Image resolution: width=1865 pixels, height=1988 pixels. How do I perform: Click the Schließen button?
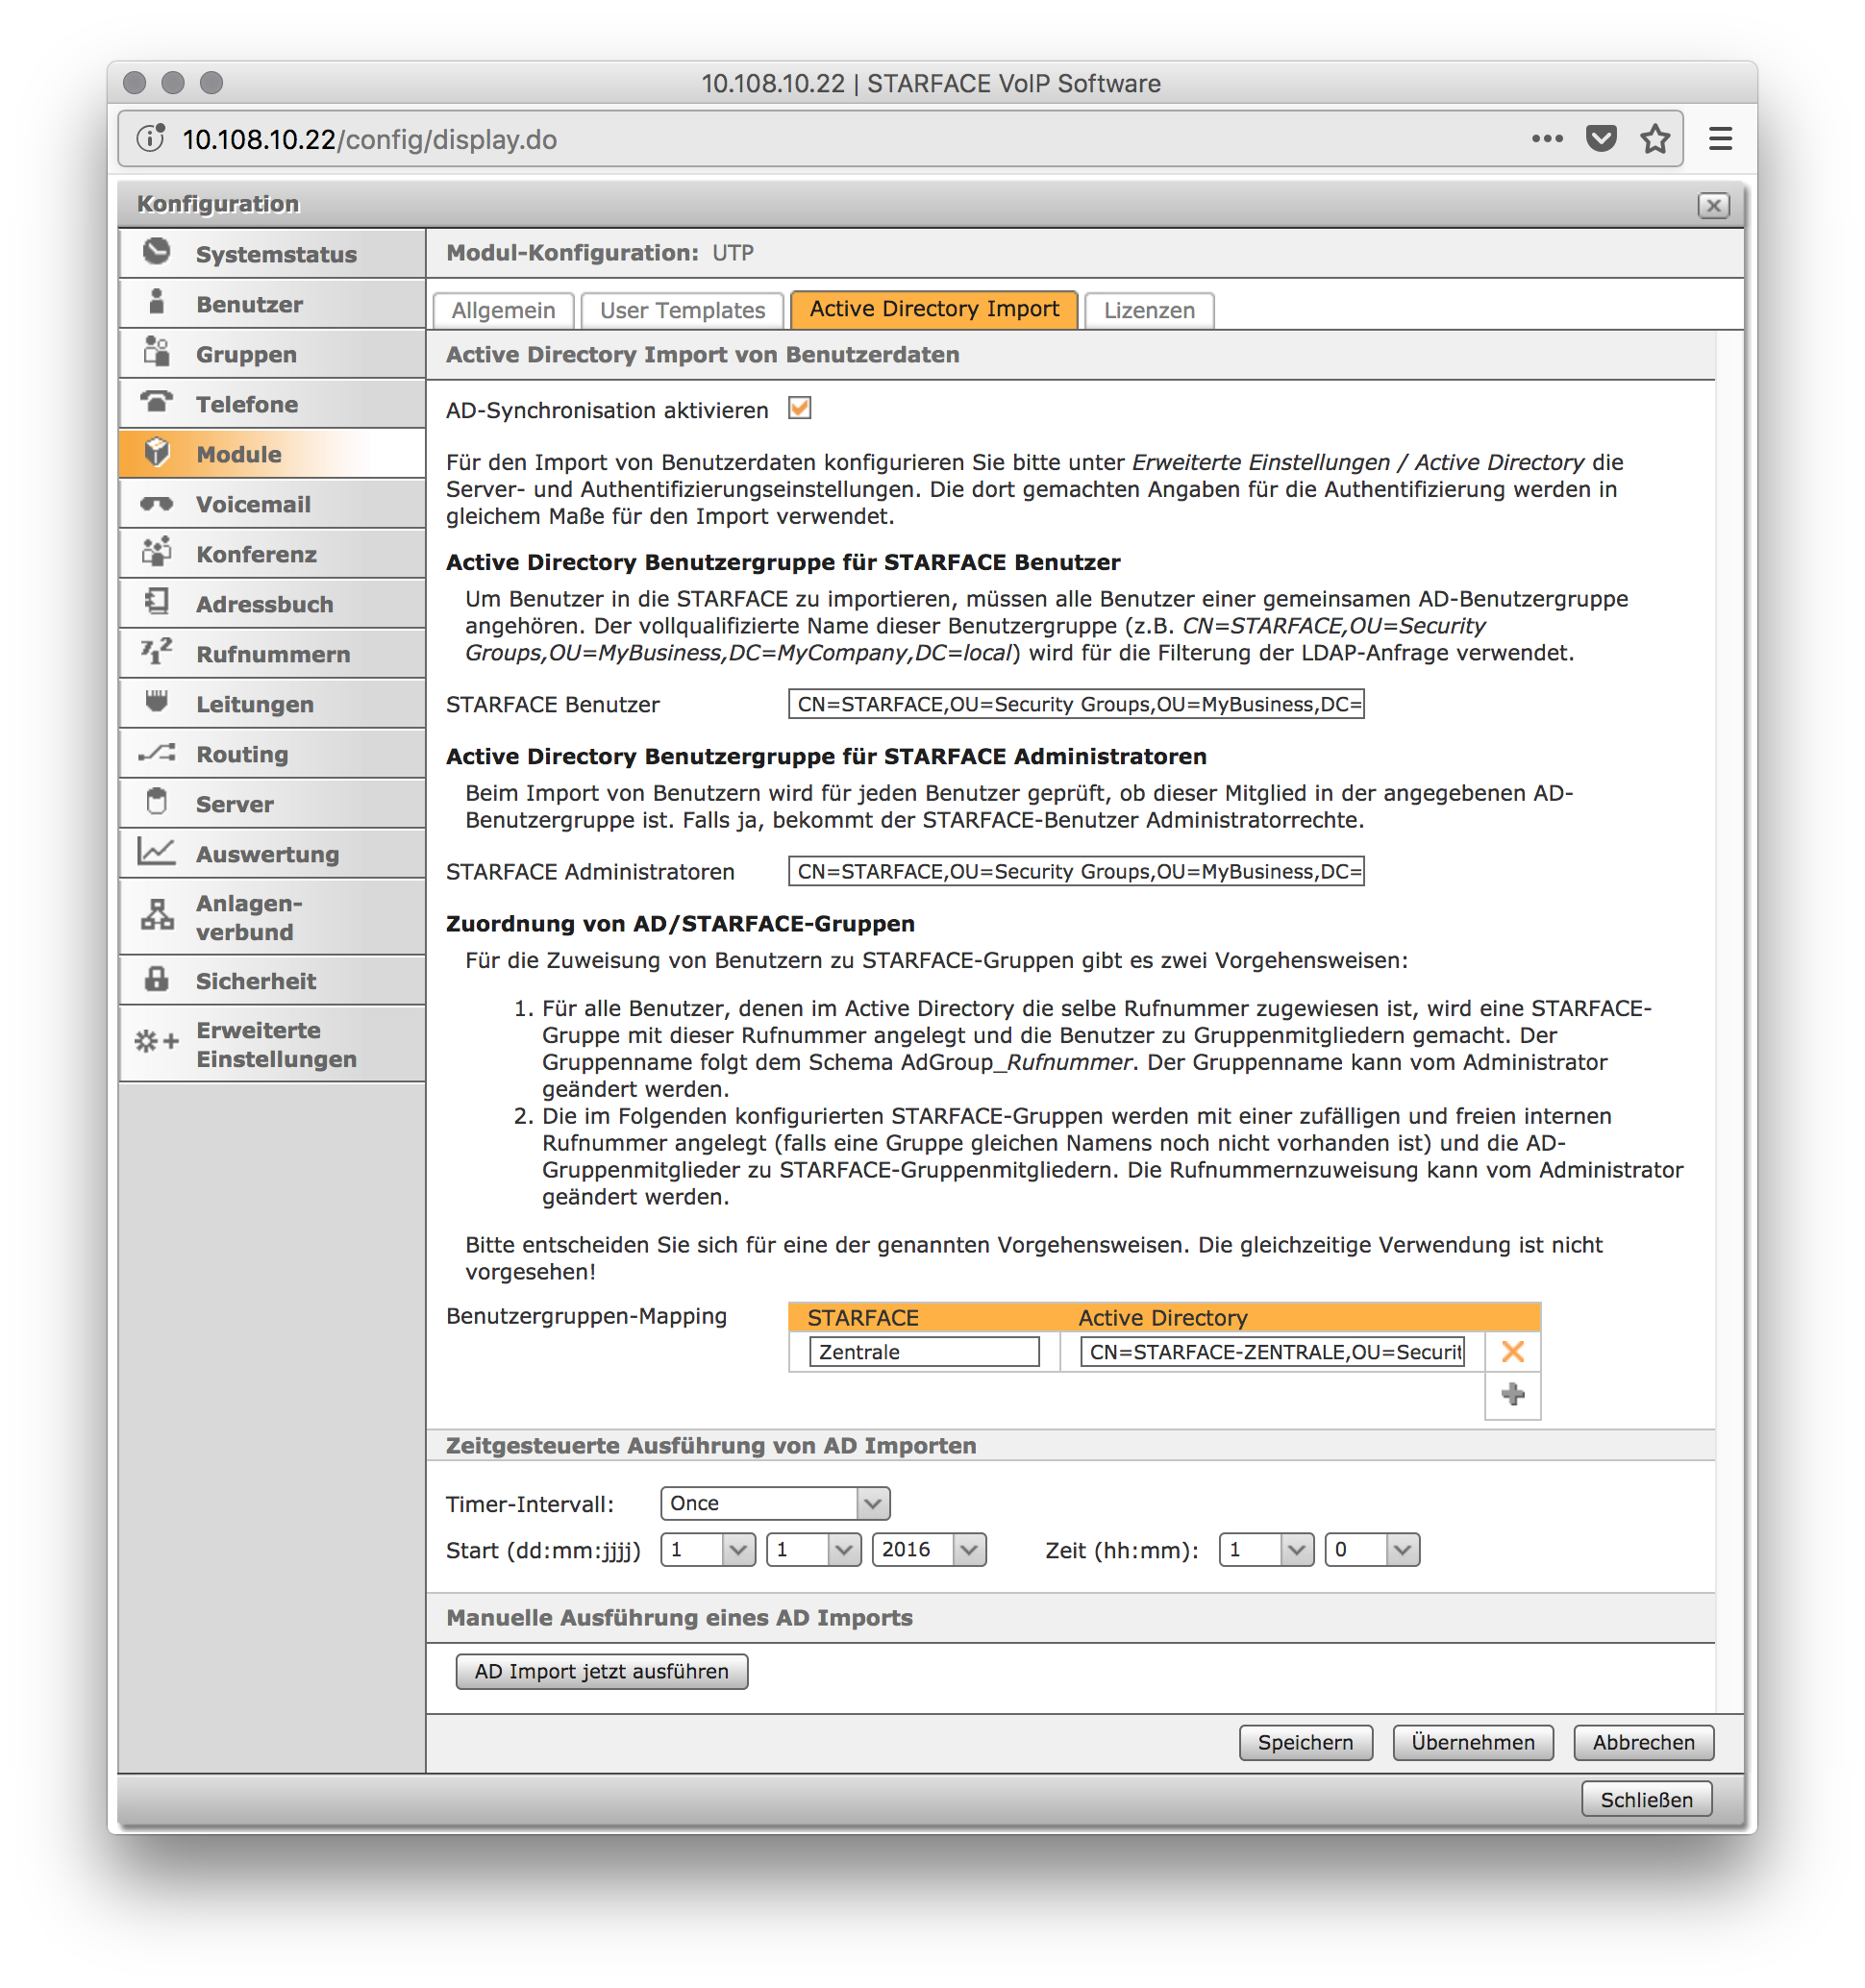pos(1647,1800)
